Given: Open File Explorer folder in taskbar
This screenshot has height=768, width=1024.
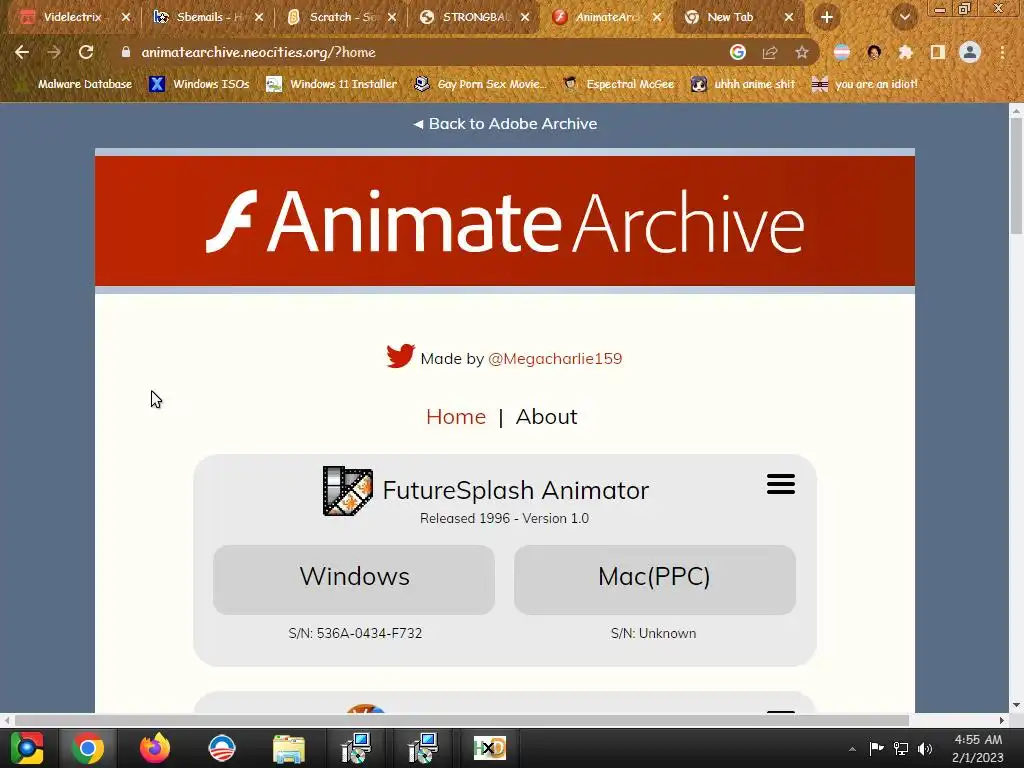Looking at the screenshot, I should pos(289,748).
